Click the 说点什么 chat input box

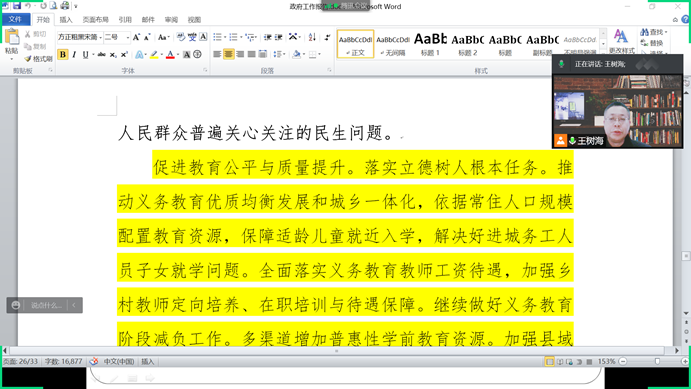point(46,305)
